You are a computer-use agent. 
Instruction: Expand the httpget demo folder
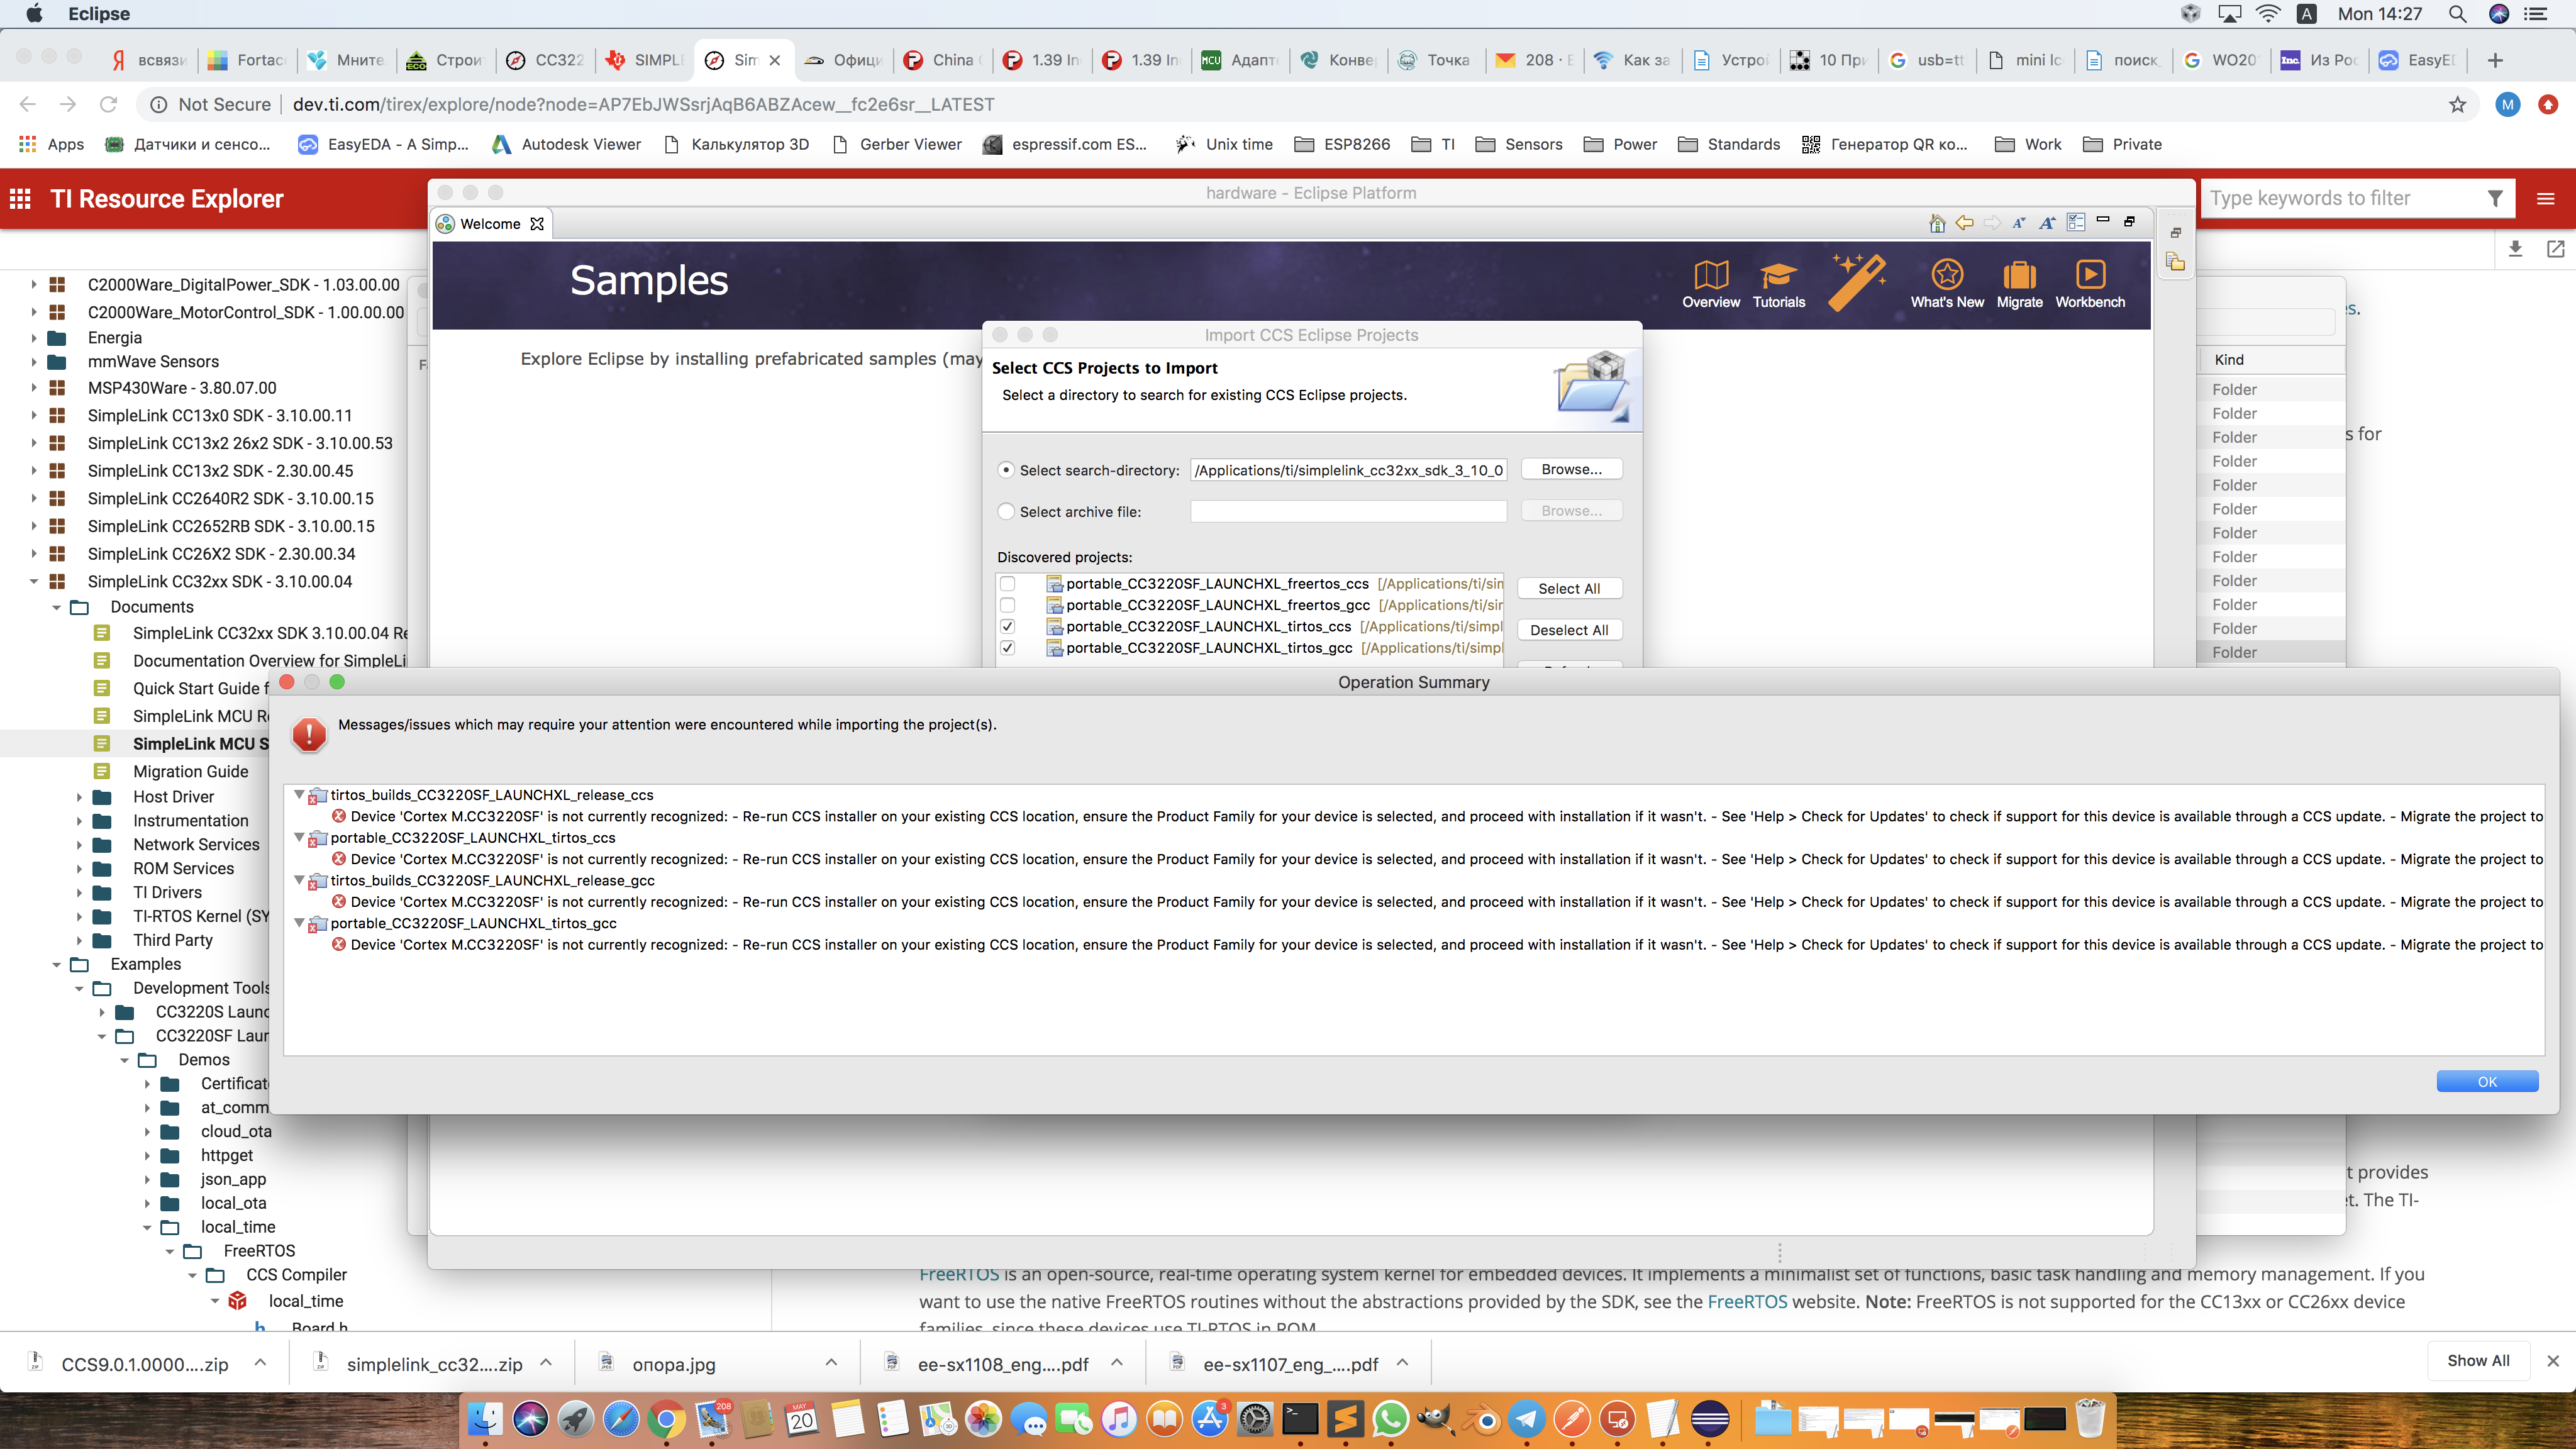[147, 1155]
